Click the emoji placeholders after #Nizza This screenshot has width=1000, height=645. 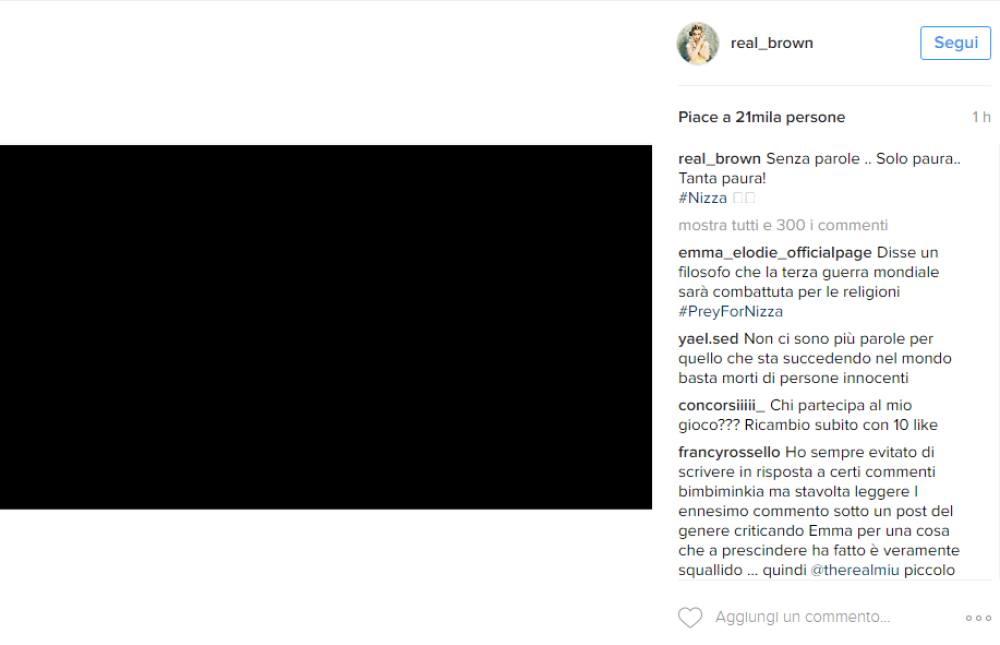pyautogui.click(x=744, y=198)
